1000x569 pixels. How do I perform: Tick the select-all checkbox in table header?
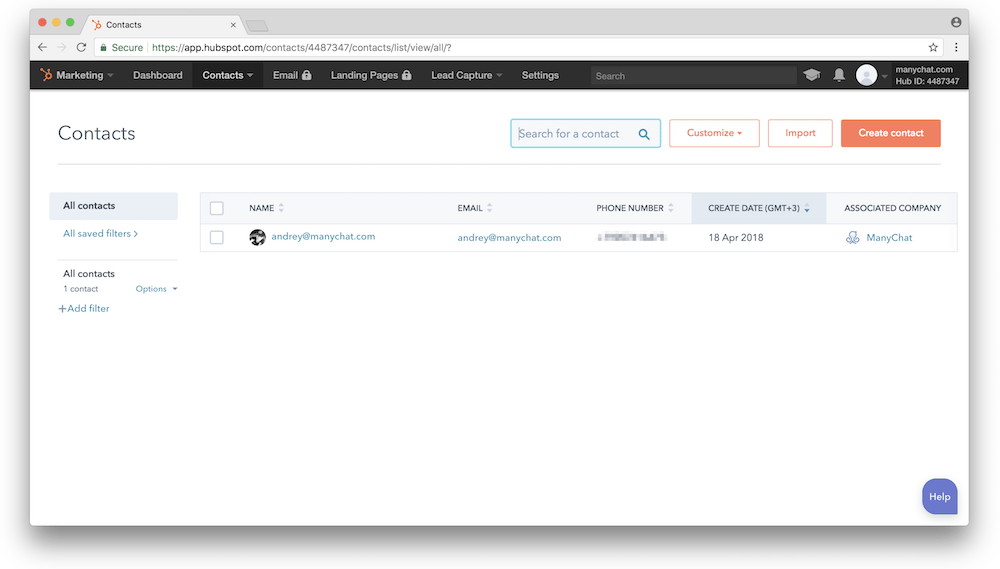217,208
